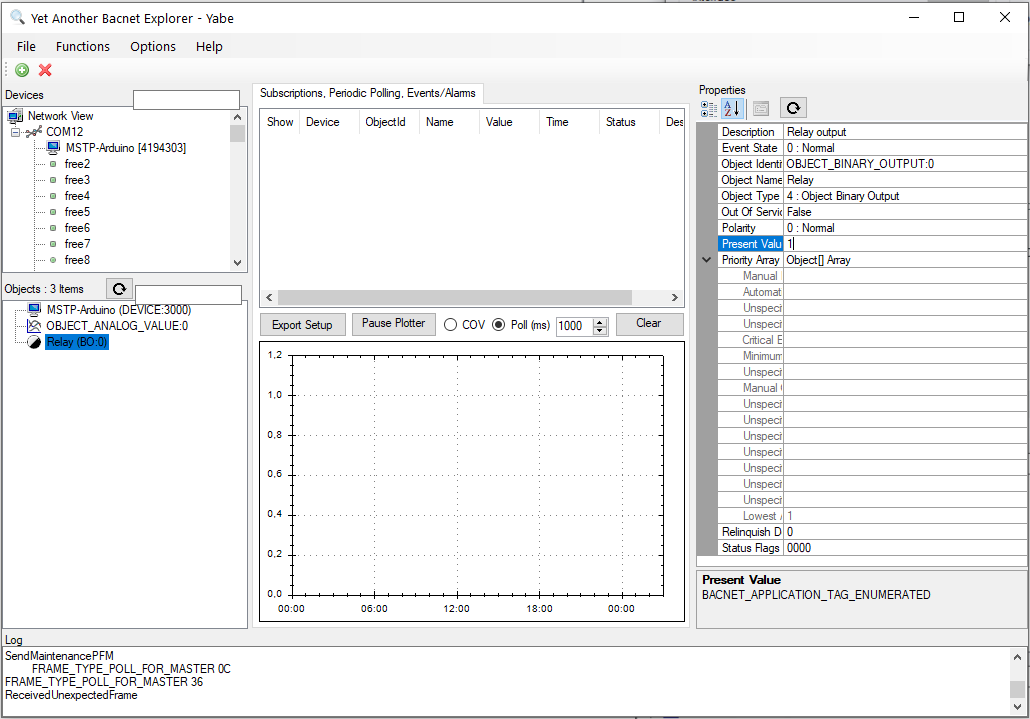Click the free3 node icon
1030x719 pixels.
53,180
